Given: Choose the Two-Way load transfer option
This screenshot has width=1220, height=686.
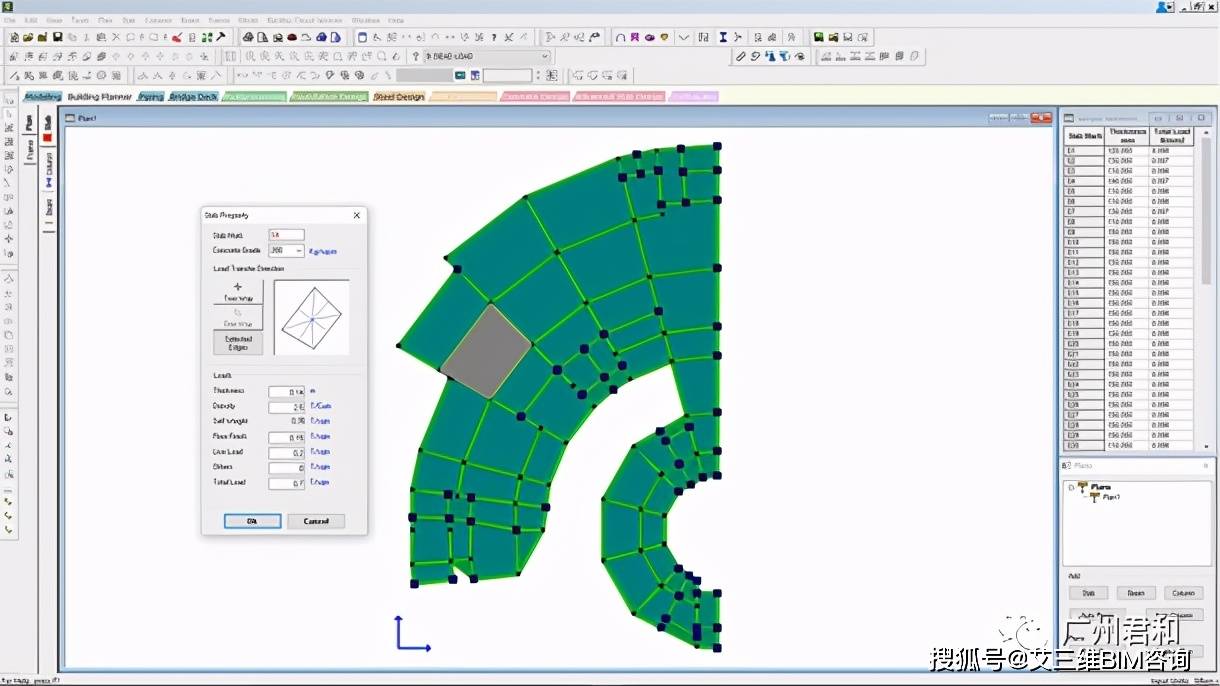Looking at the screenshot, I should click(x=238, y=292).
